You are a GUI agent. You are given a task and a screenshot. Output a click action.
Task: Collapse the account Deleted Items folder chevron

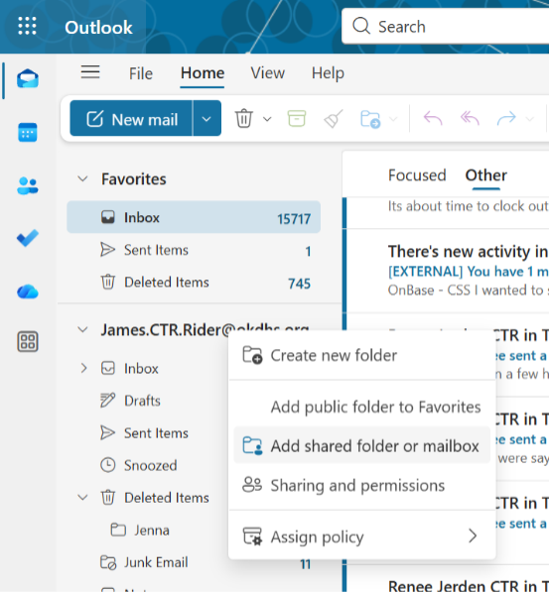coord(83,497)
